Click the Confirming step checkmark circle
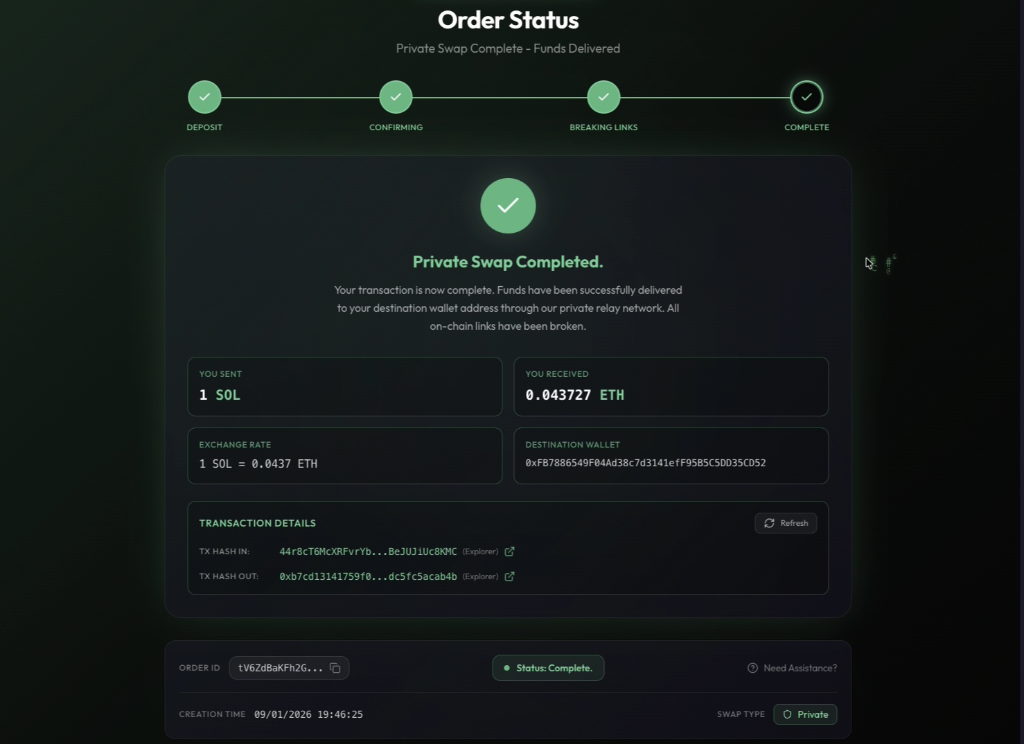This screenshot has width=1024, height=744. coord(396,97)
